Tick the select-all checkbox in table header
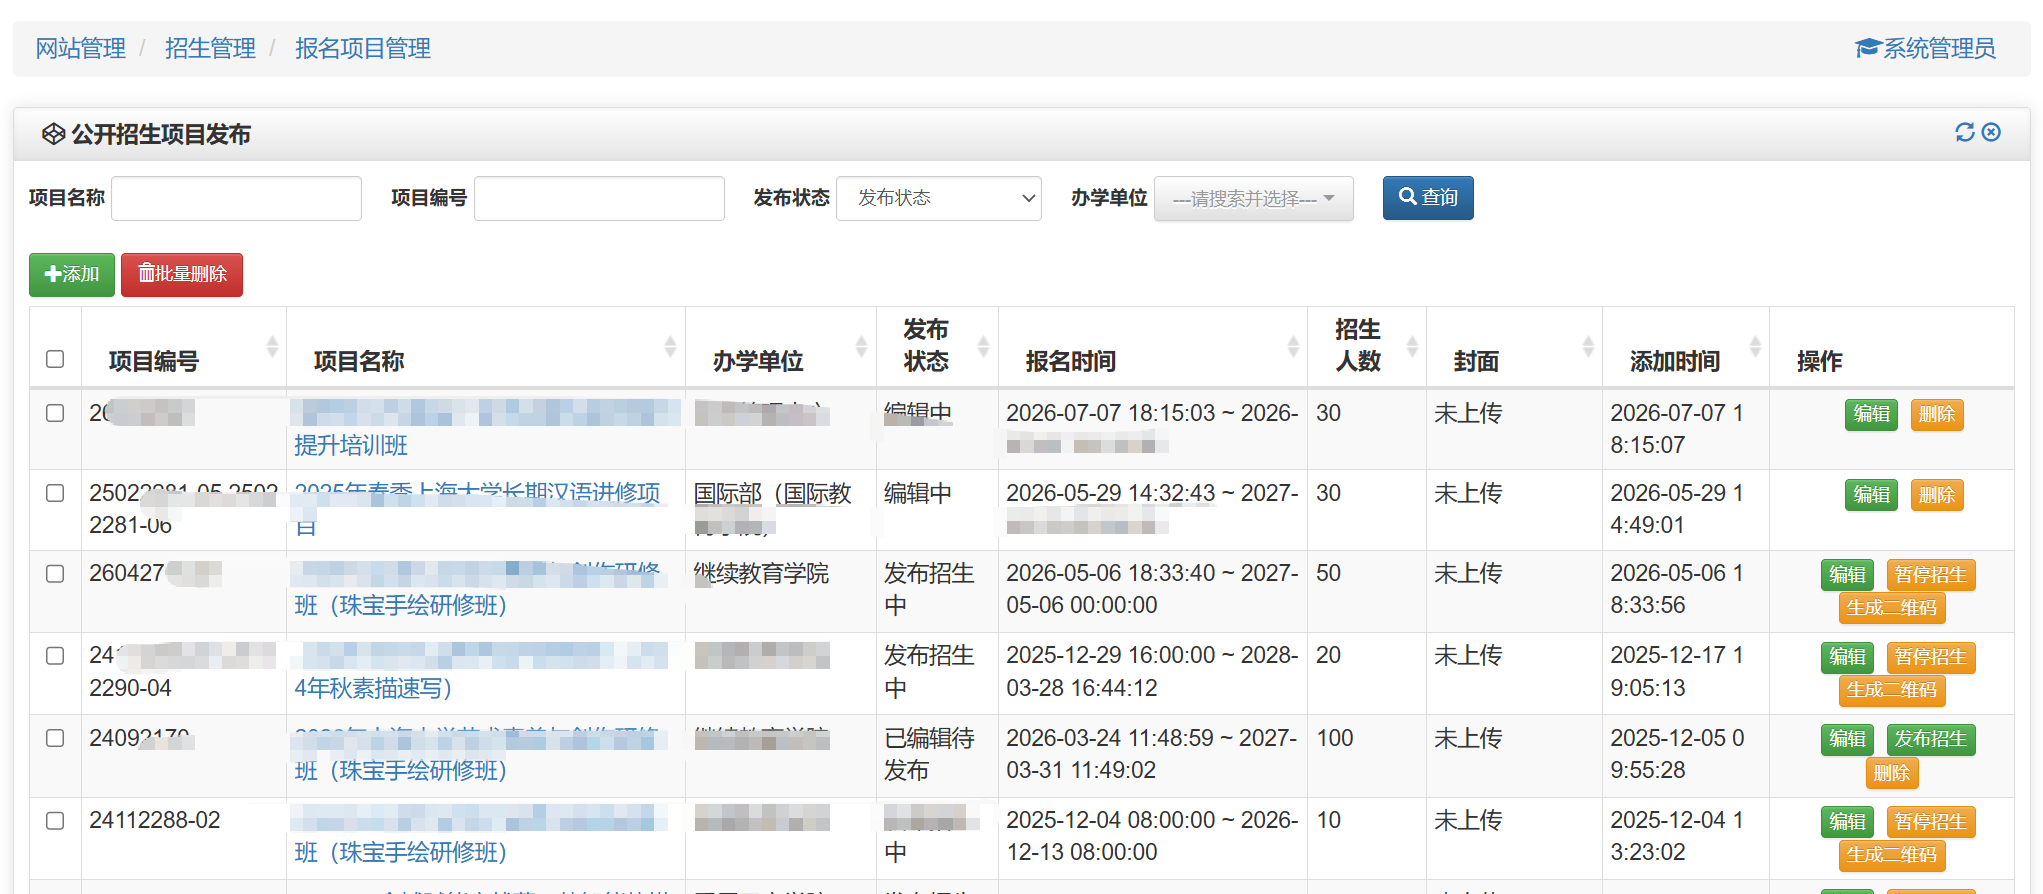The image size is (2043, 894). pos(55,359)
